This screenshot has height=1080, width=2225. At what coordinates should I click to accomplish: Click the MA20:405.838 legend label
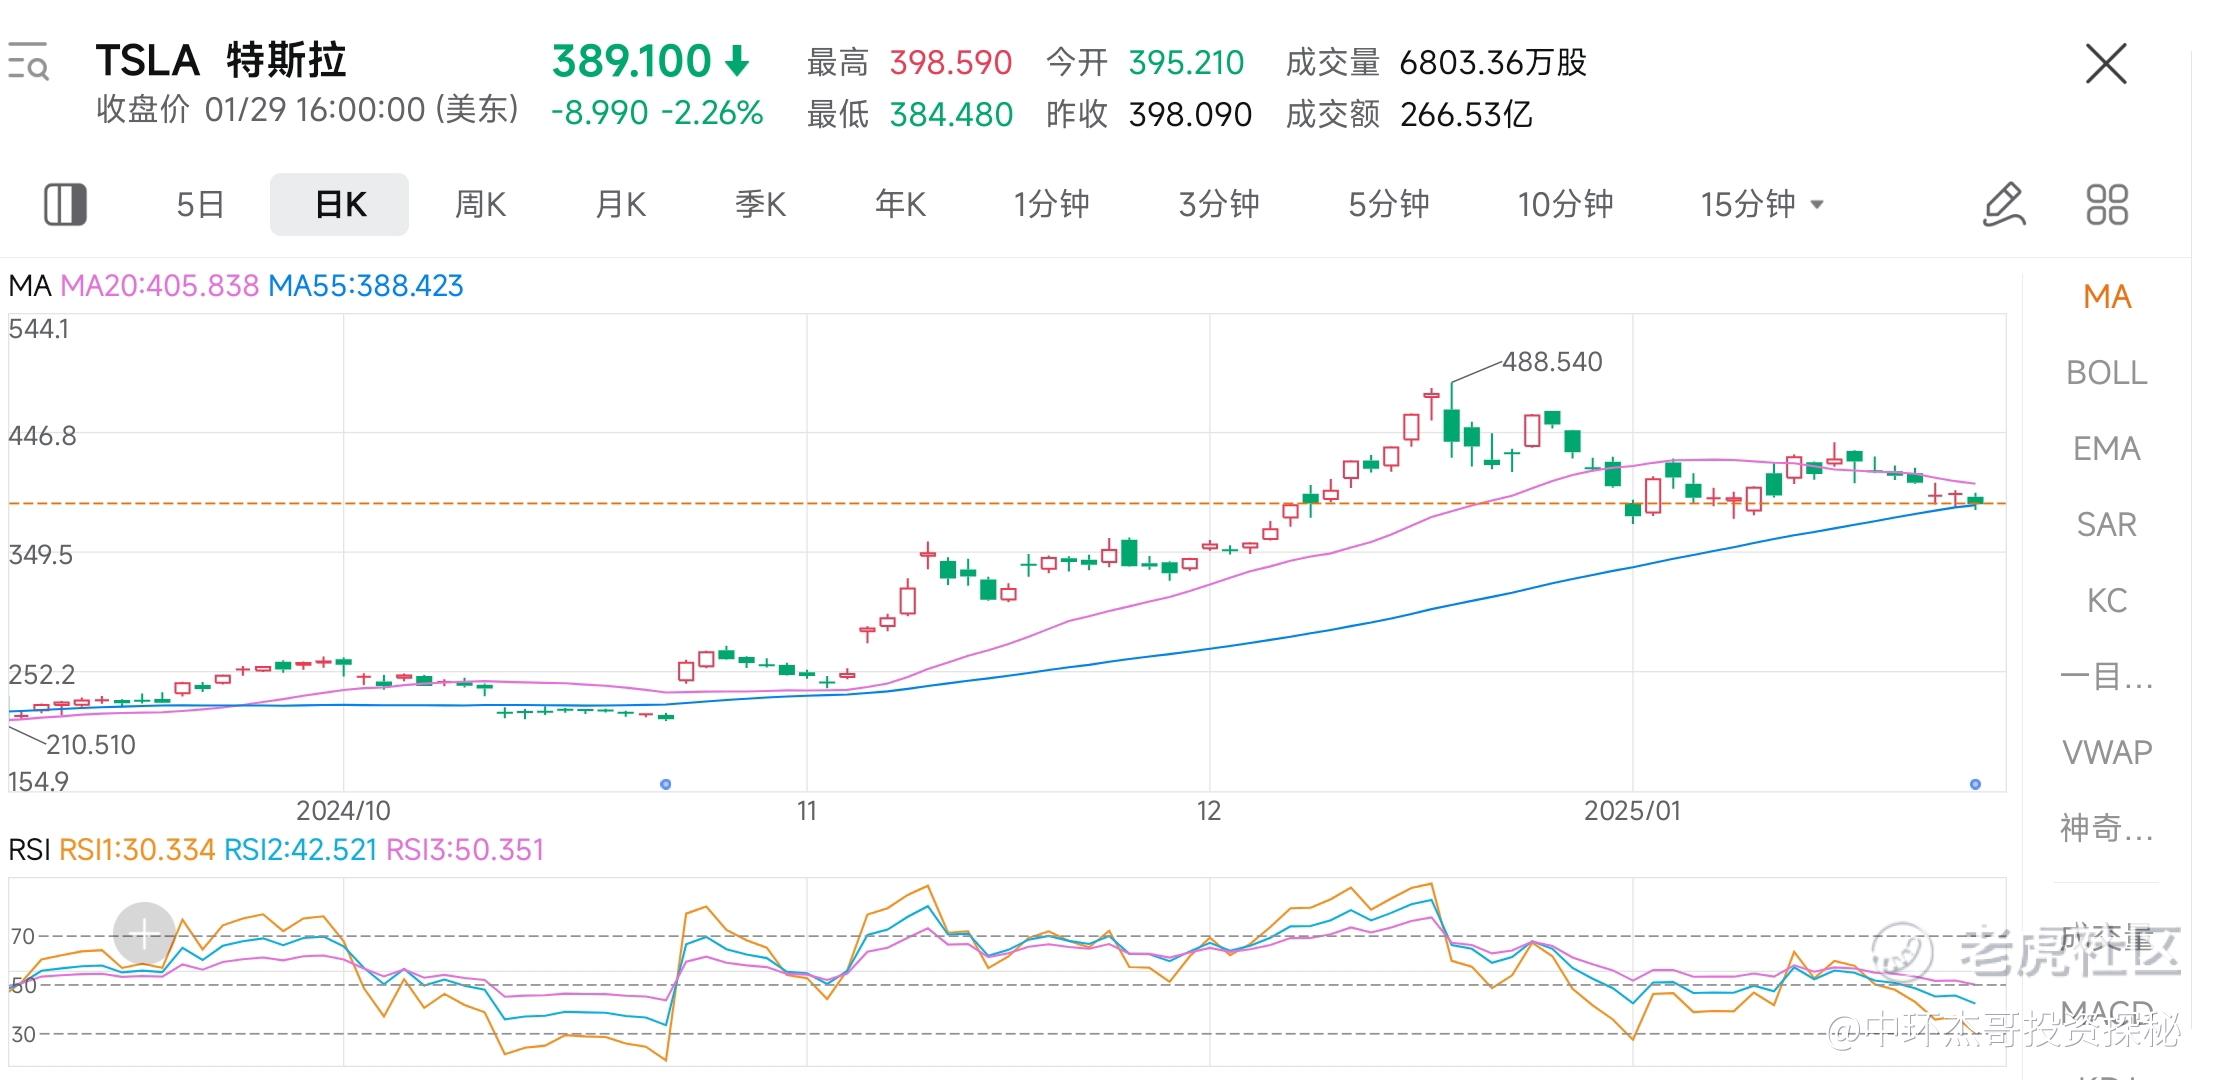[x=160, y=286]
